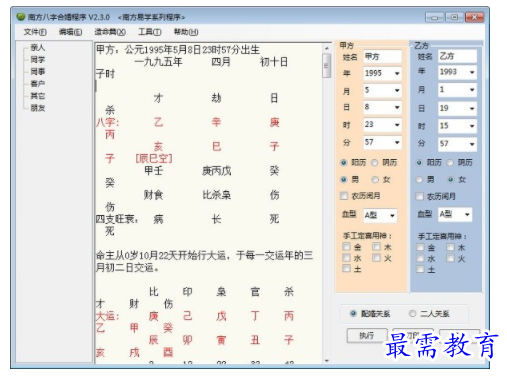This screenshot has width=507, height=377.
Task: Select 阴历 radio for 乙方
Action: point(450,163)
